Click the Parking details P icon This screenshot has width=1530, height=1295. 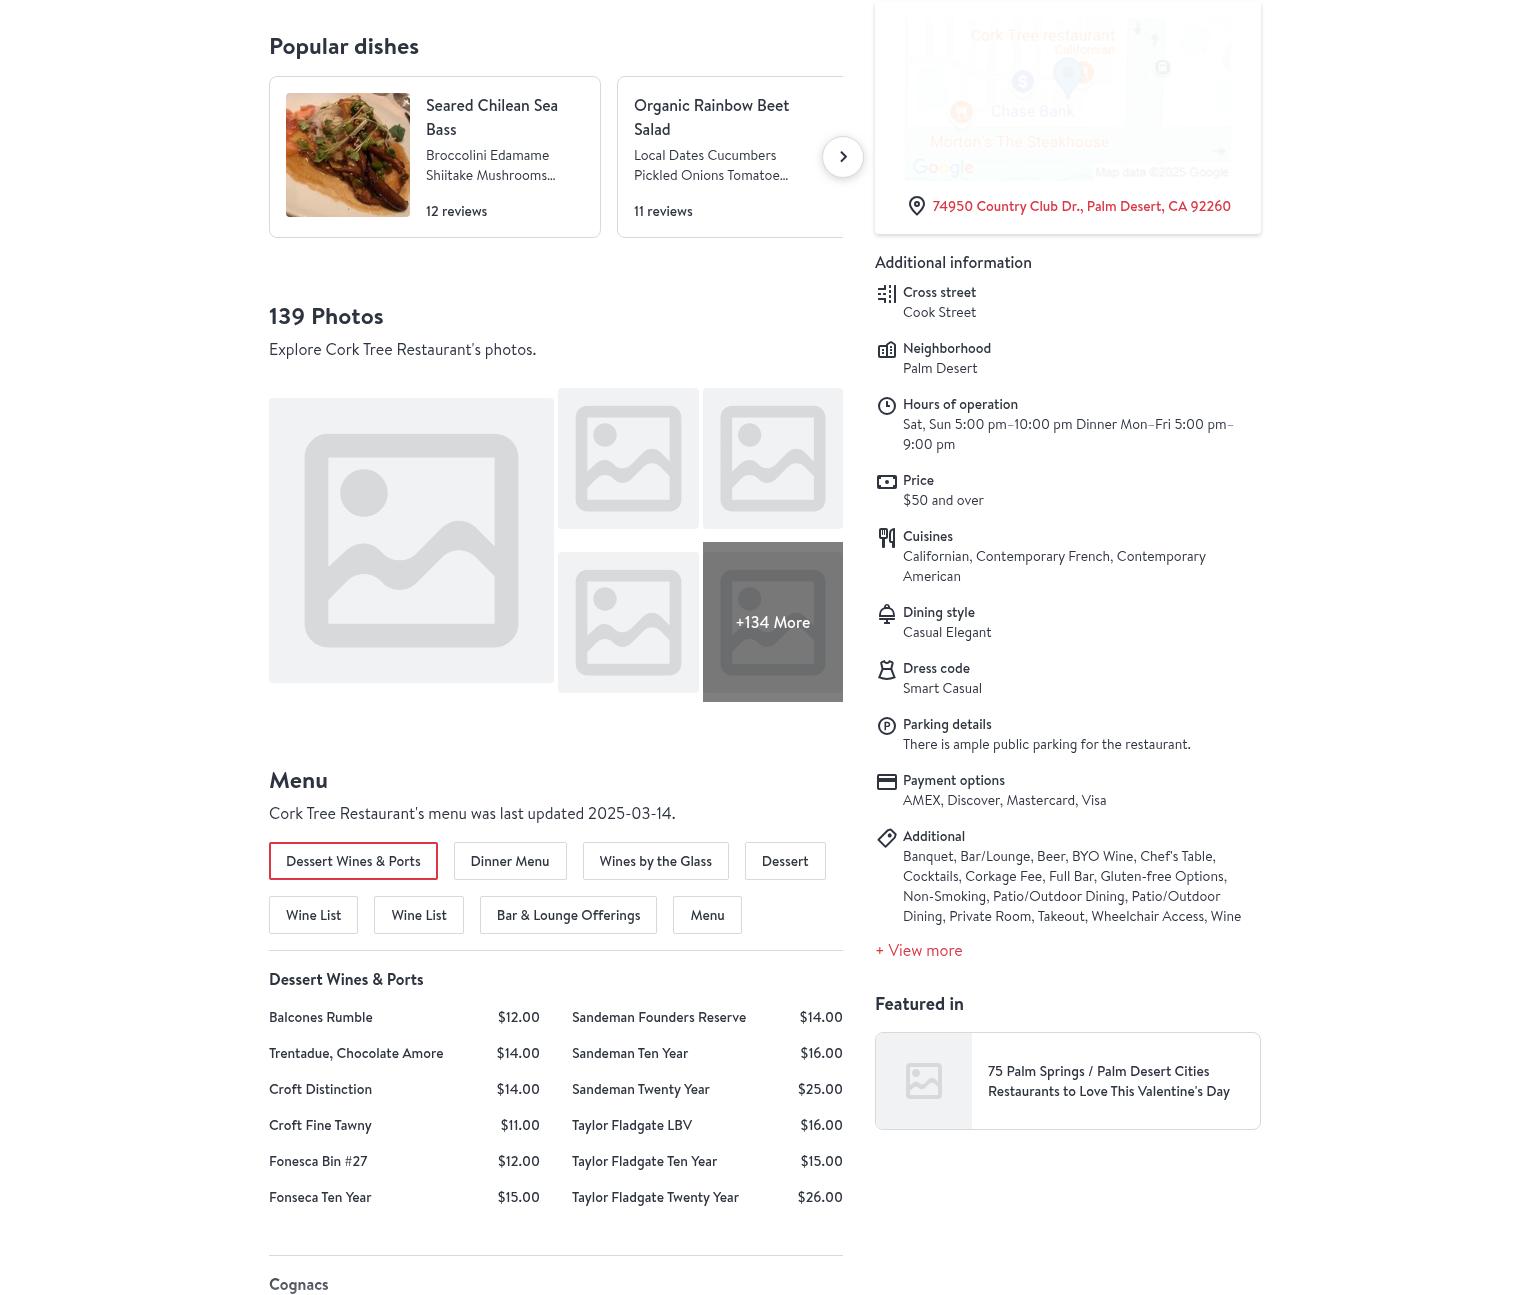(886, 726)
